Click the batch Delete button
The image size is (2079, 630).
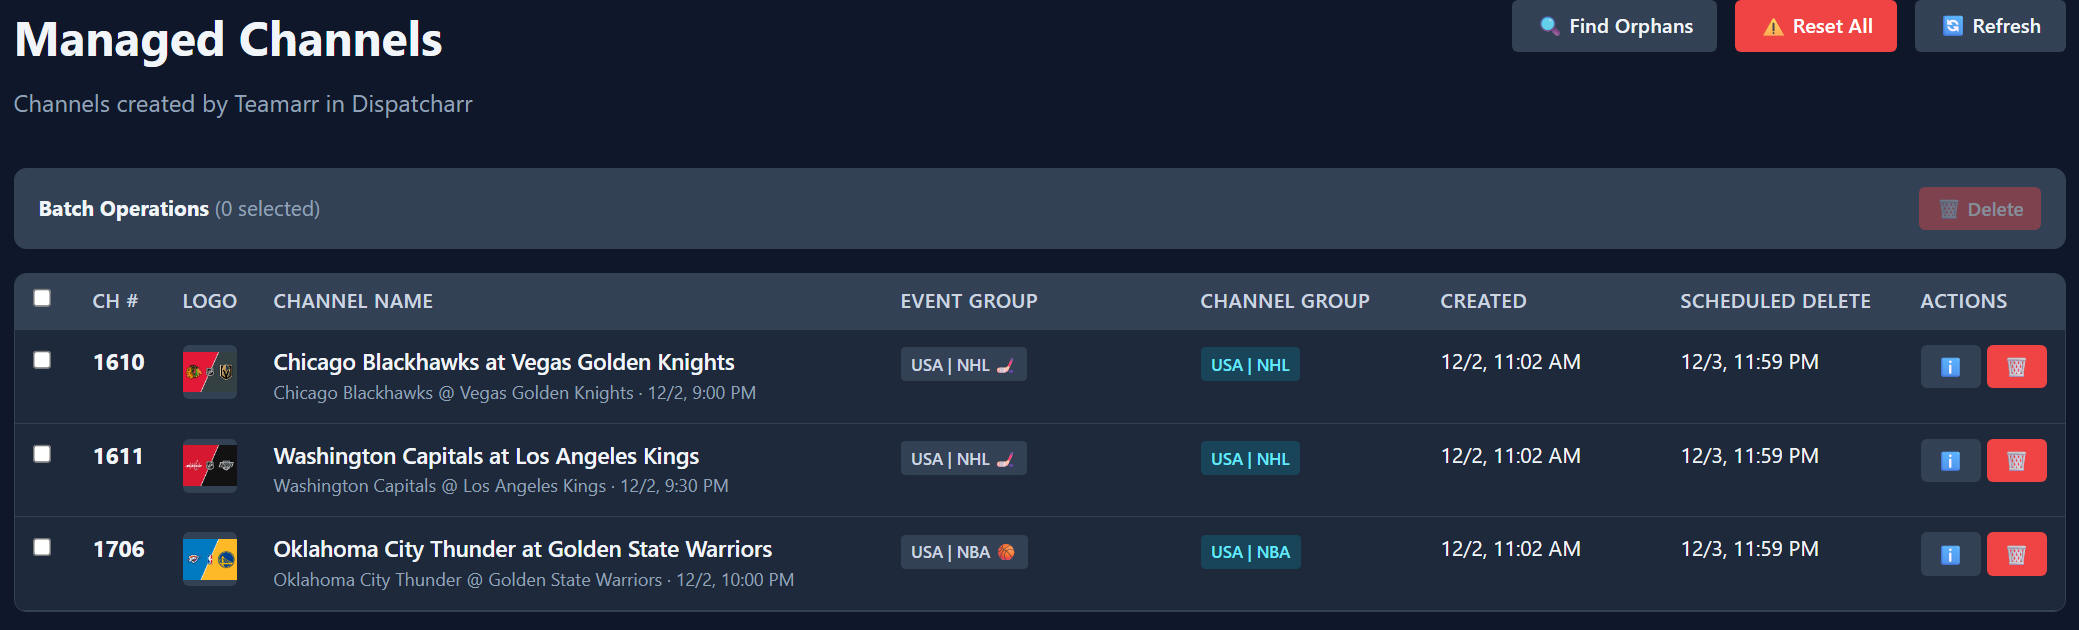click(x=1979, y=209)
